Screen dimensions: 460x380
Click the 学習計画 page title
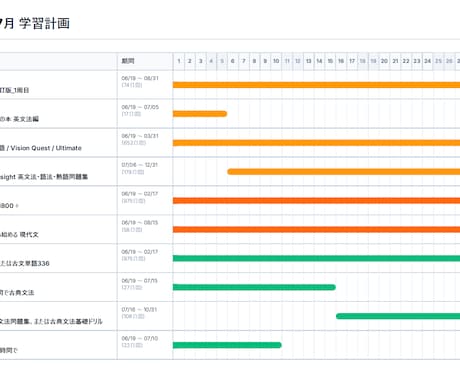click(35, 23)
